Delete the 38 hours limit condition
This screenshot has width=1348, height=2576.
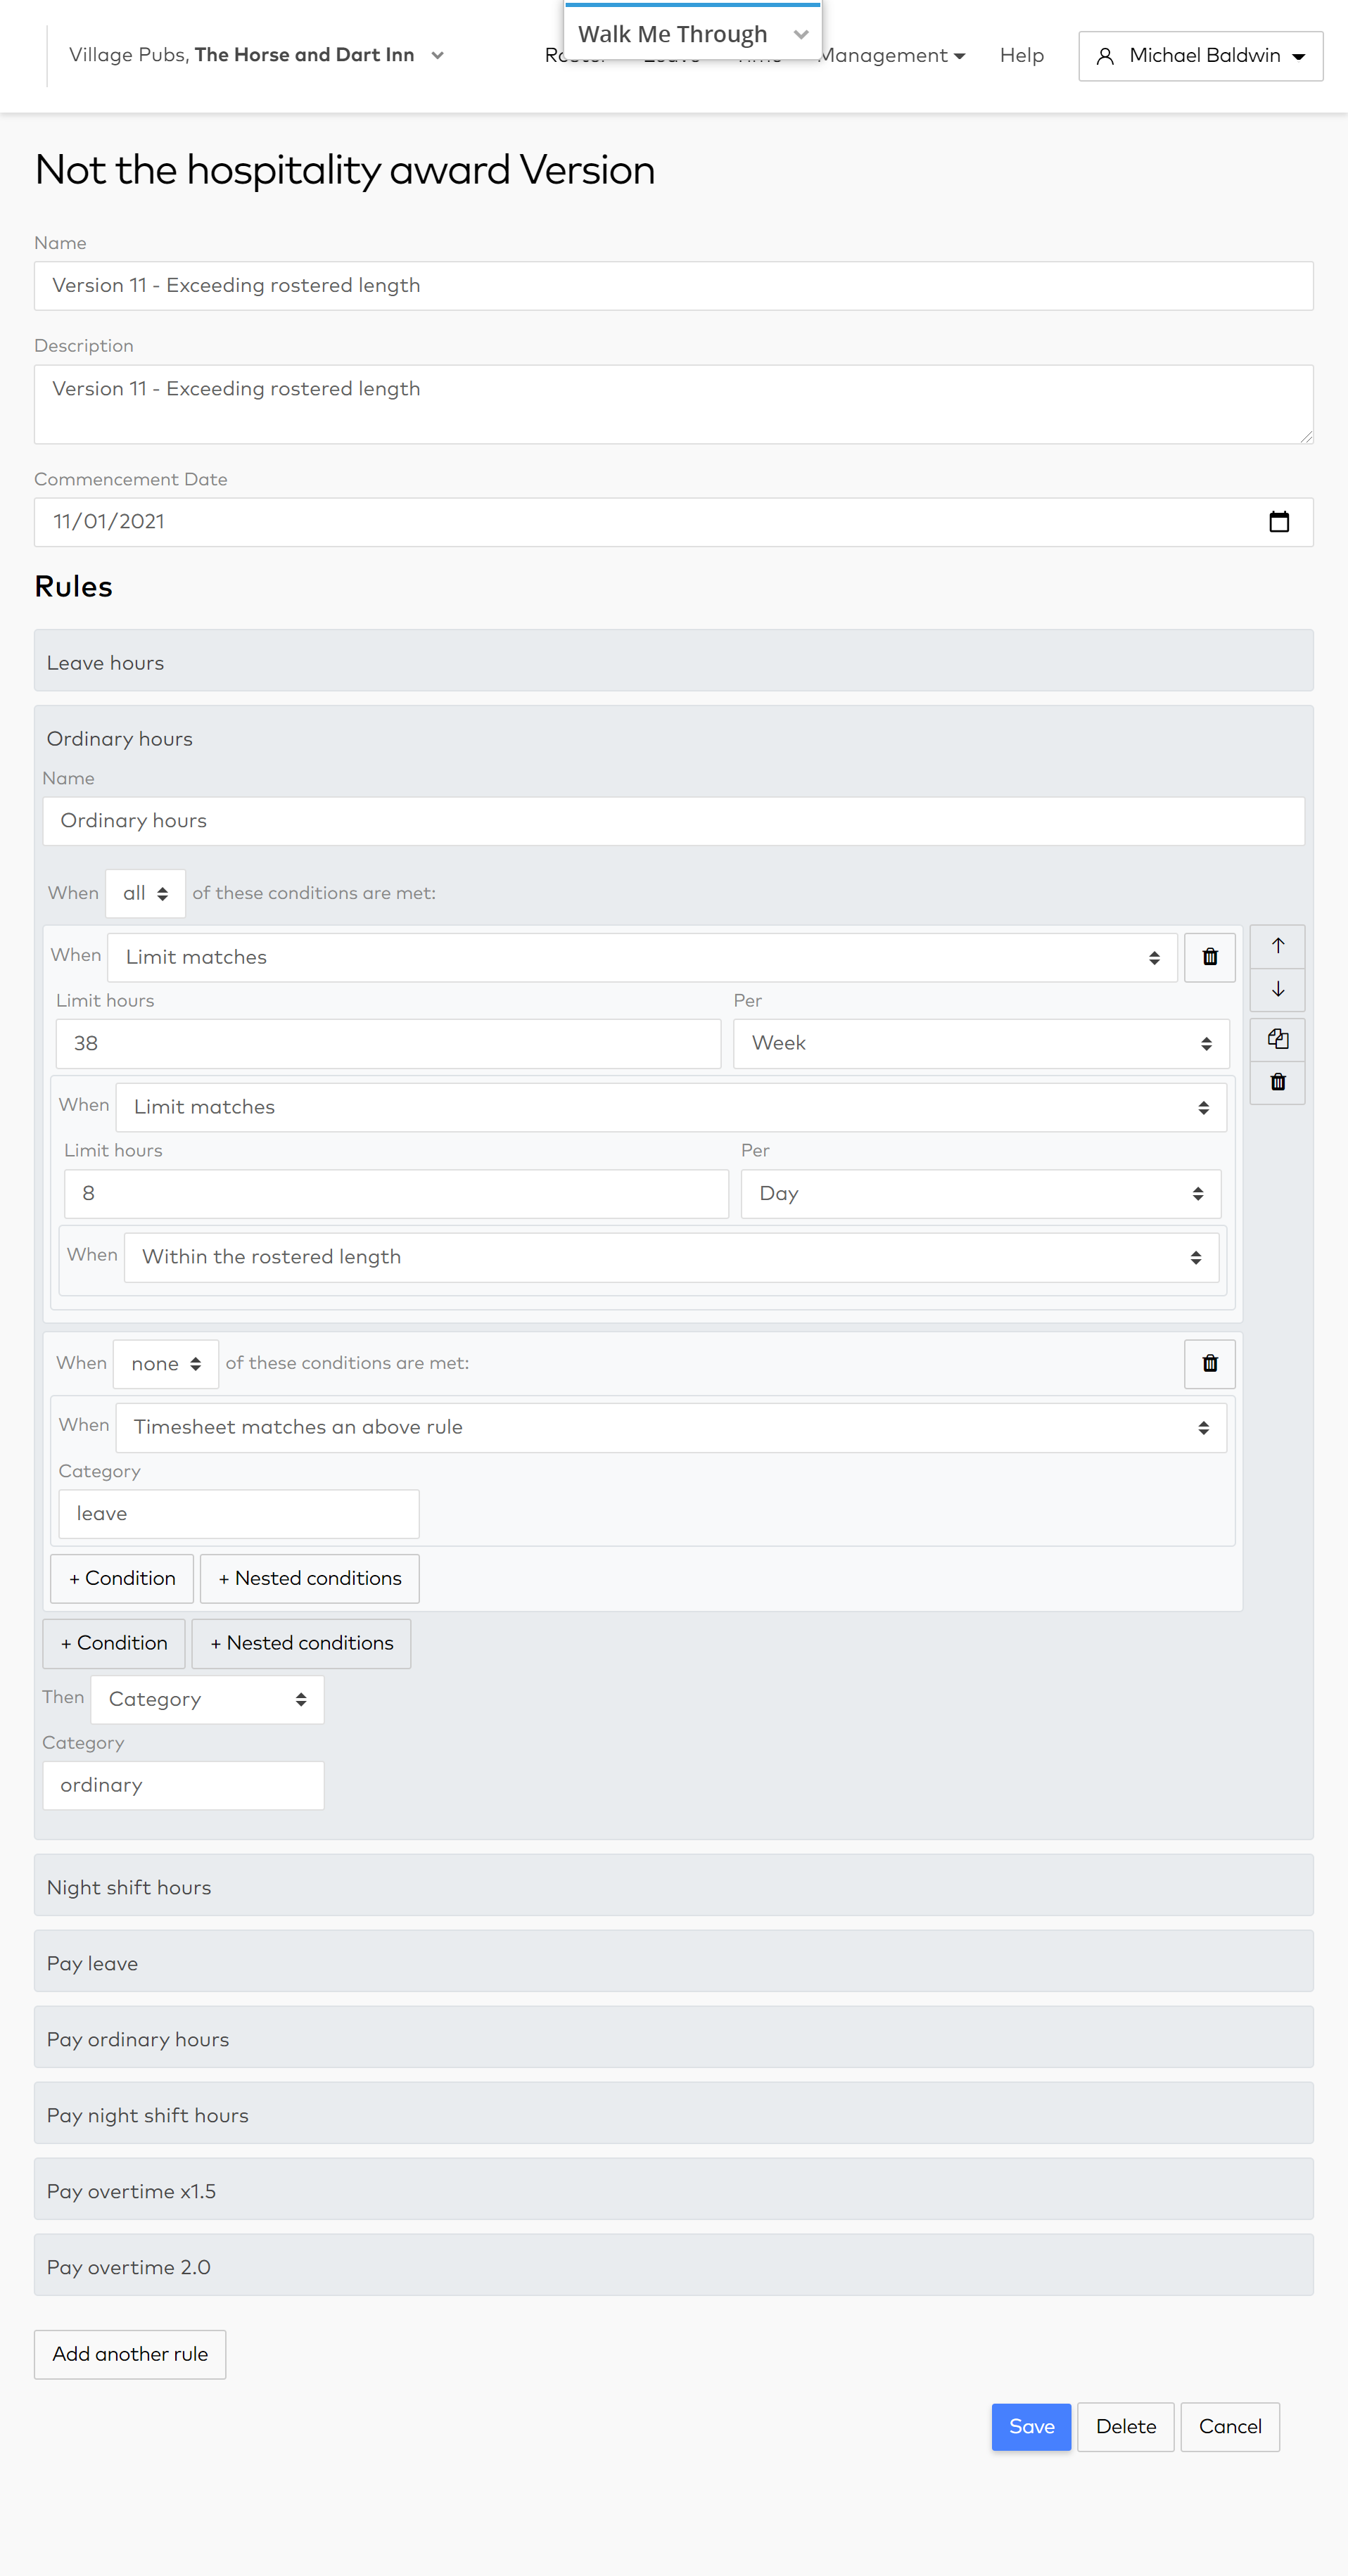(x=1209, y=958)
